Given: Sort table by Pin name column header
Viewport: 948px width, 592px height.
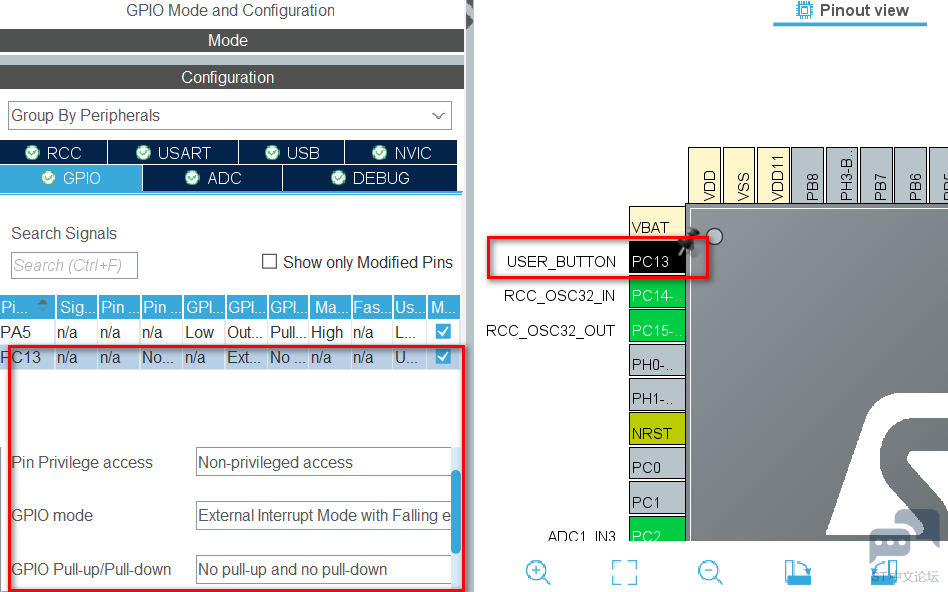Looking at the screenshot, I should [27, 307].
